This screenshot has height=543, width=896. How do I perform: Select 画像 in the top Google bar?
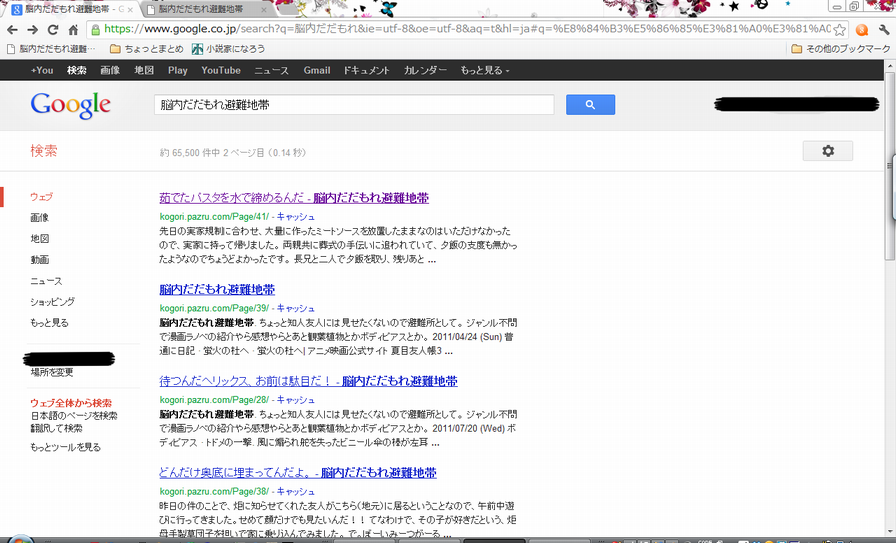coord(110,70)
